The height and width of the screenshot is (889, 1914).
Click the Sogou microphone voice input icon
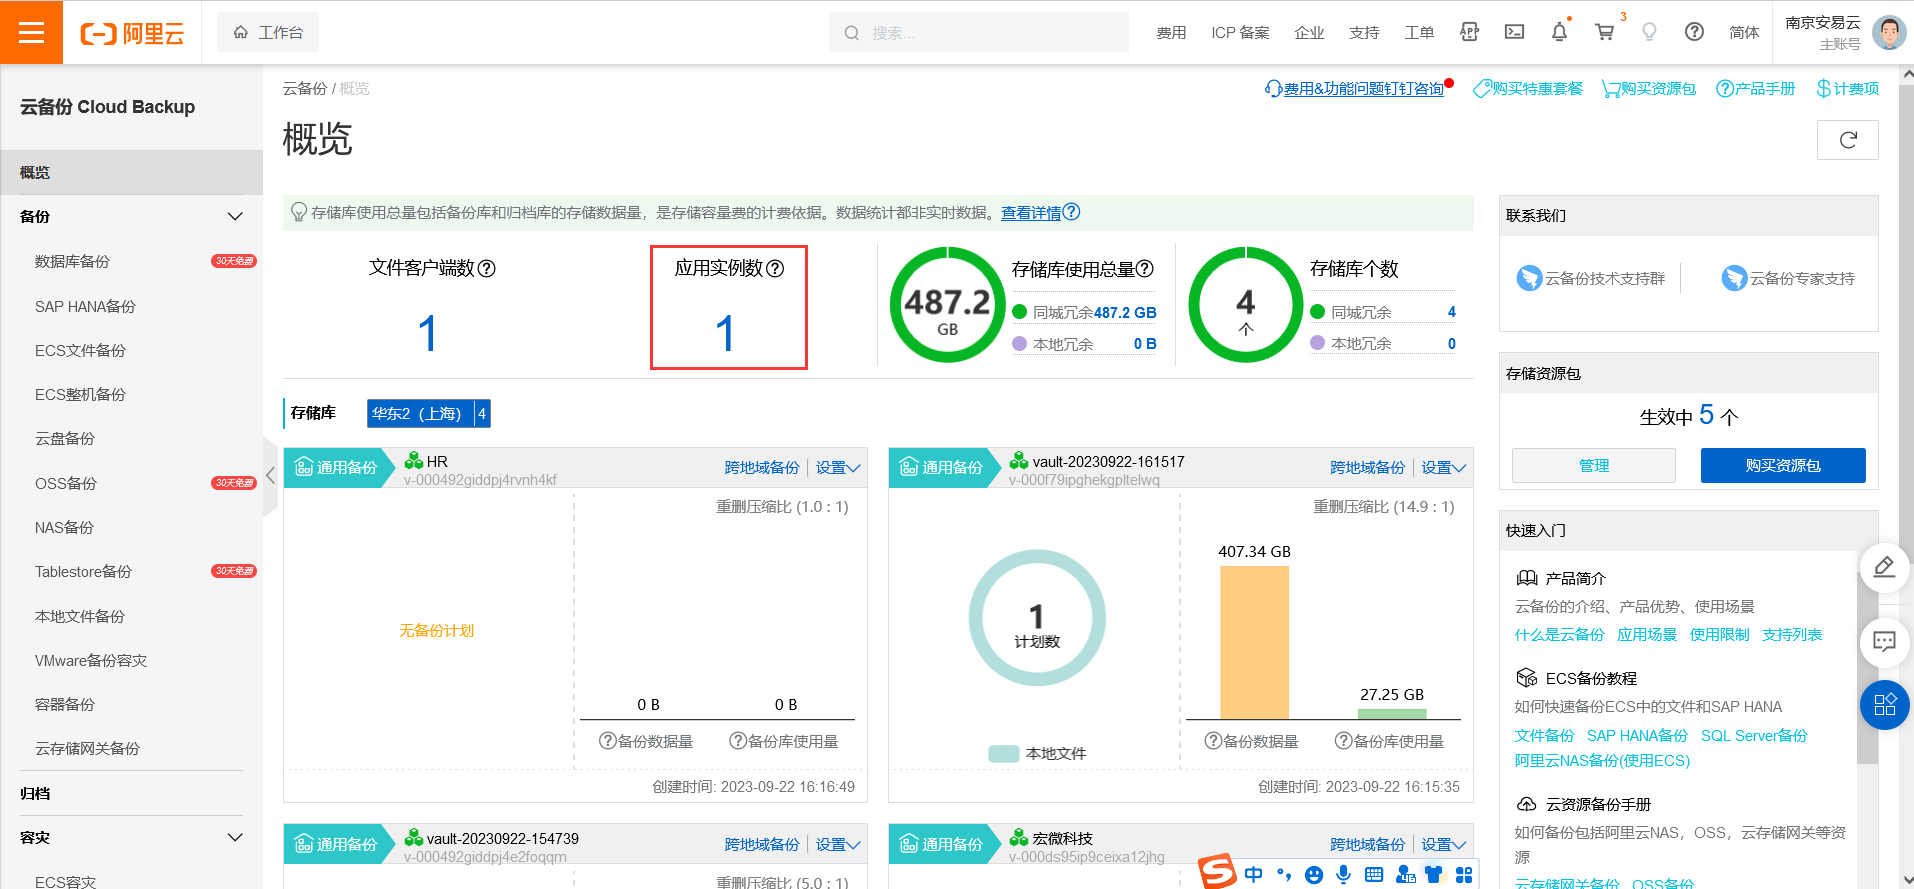[x=1343, y=875]
